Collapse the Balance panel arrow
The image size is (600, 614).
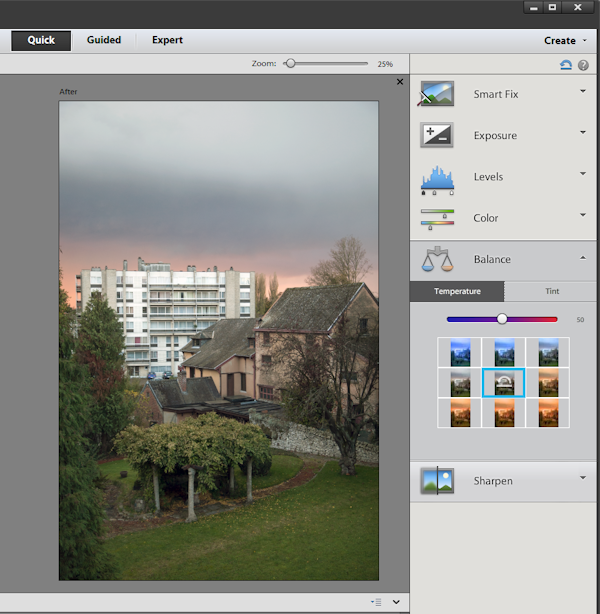click(x=583, y=257)
